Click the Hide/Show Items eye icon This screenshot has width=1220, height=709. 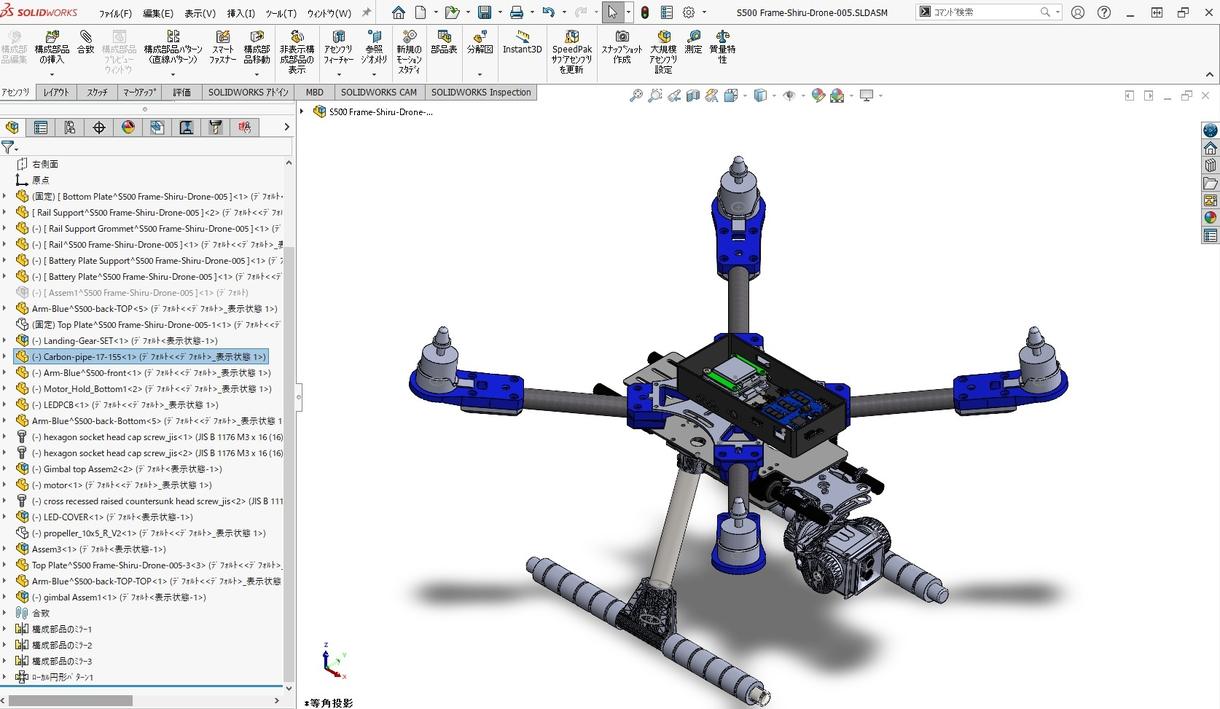coord(789,95)
